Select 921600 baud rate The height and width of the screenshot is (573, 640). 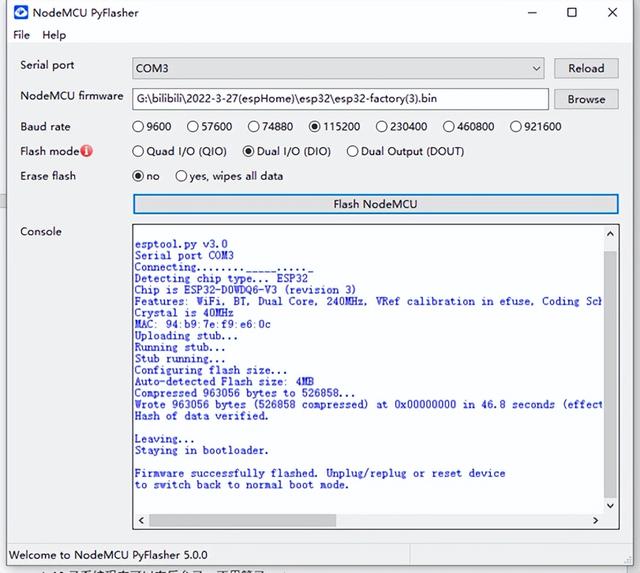[x=536, y=127]
